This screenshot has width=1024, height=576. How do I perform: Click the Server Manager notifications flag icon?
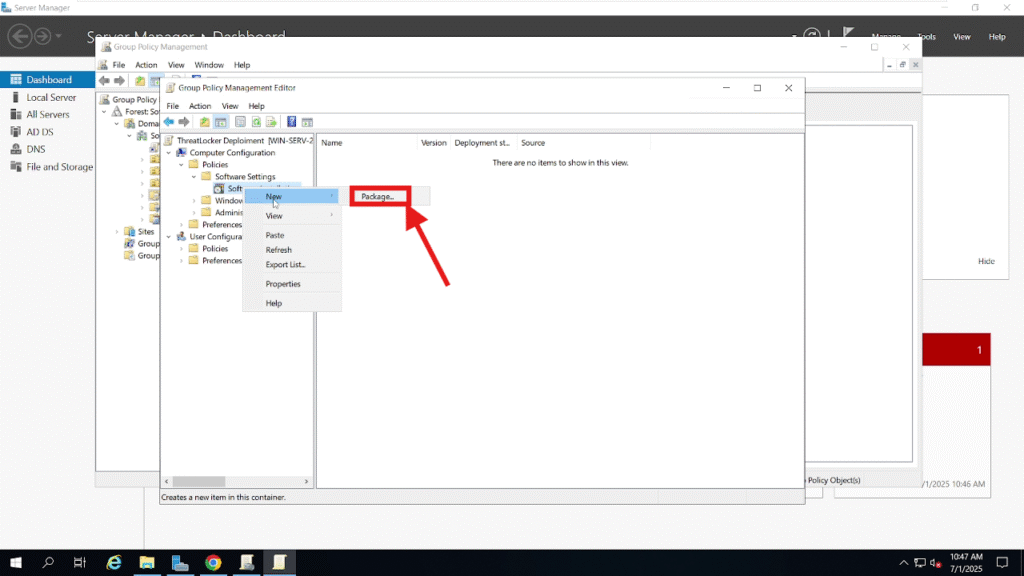(848, 33)
